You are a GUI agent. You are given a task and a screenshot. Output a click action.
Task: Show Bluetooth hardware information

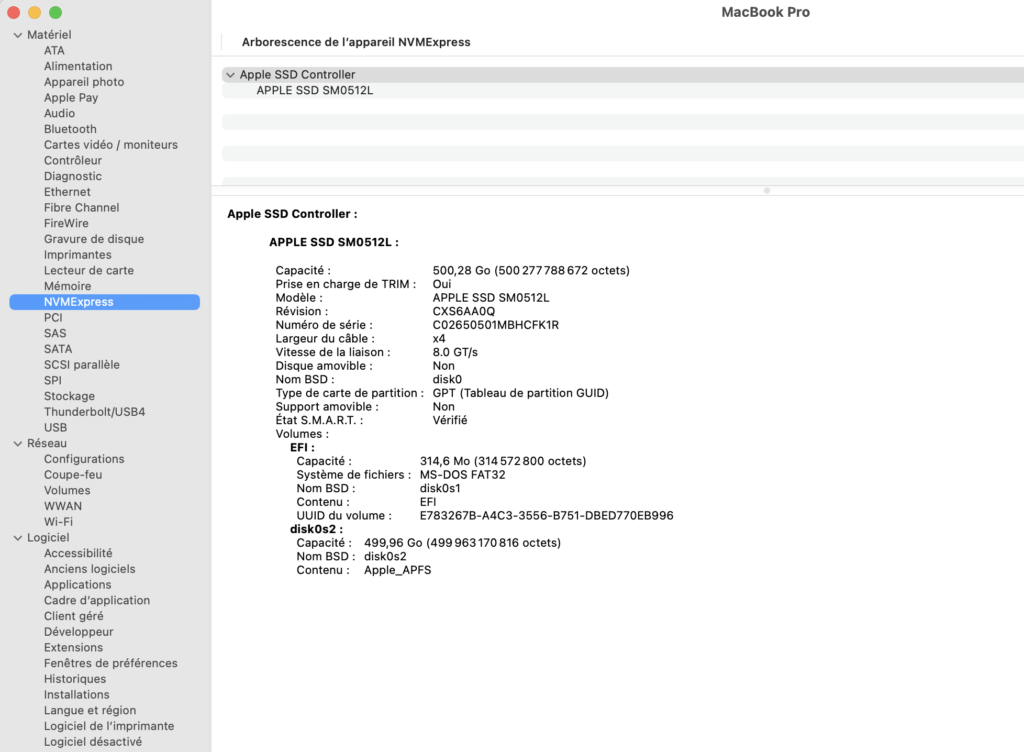click(x=70, y=129)
